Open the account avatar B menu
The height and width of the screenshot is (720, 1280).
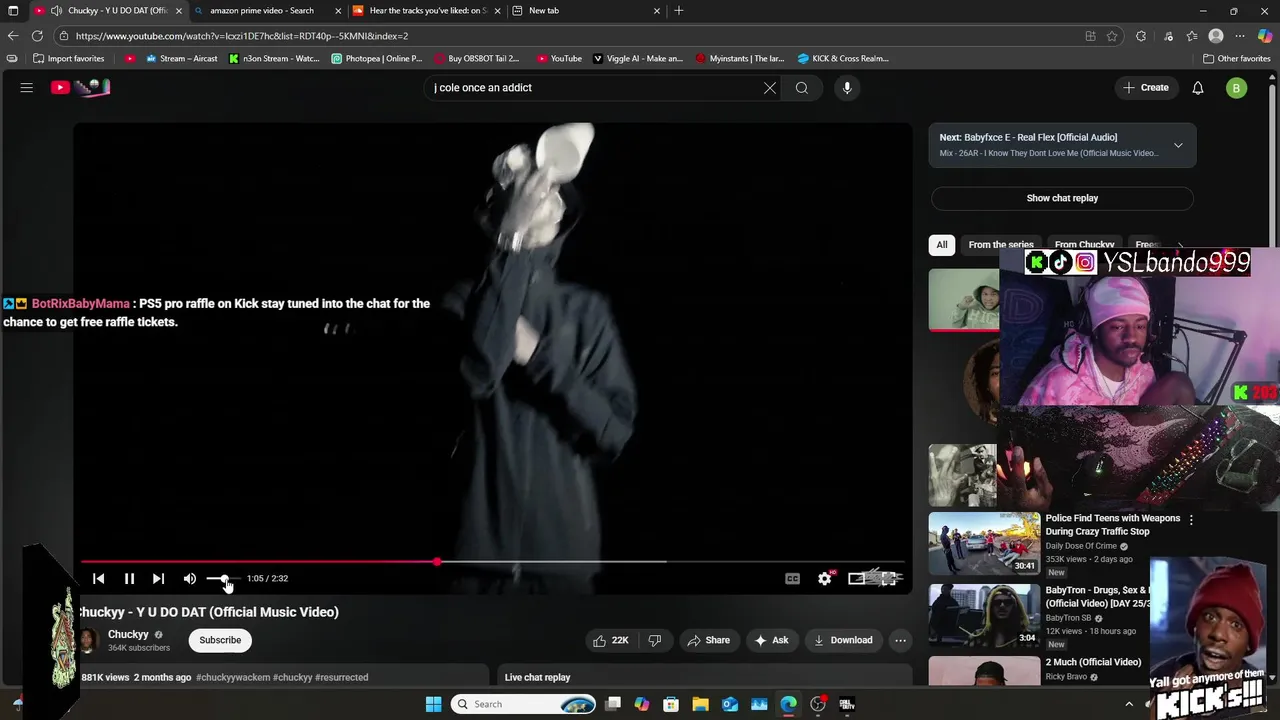click(x=1237, y=88)
